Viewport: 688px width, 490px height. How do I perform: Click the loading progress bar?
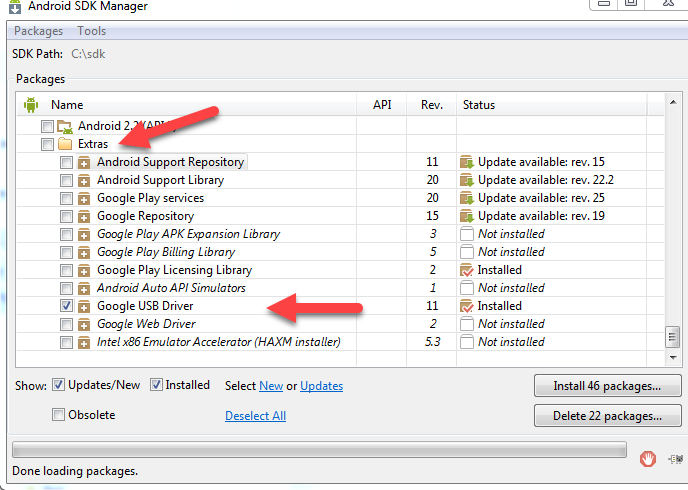[319, 450]
